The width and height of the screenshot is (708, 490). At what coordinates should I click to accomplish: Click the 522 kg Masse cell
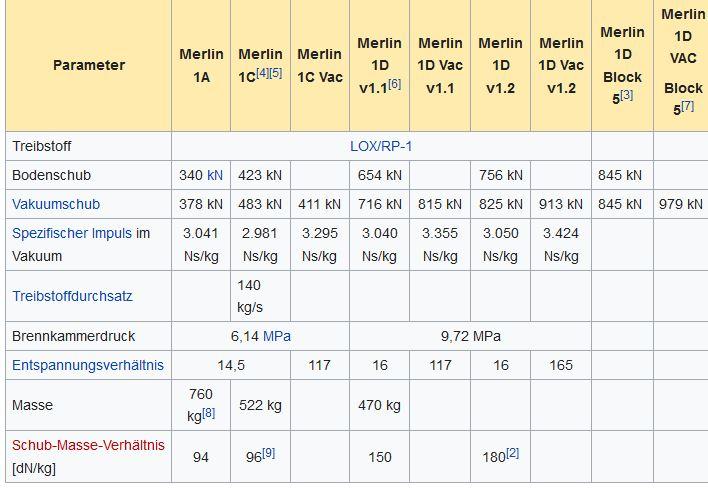(x=260, y=405)
